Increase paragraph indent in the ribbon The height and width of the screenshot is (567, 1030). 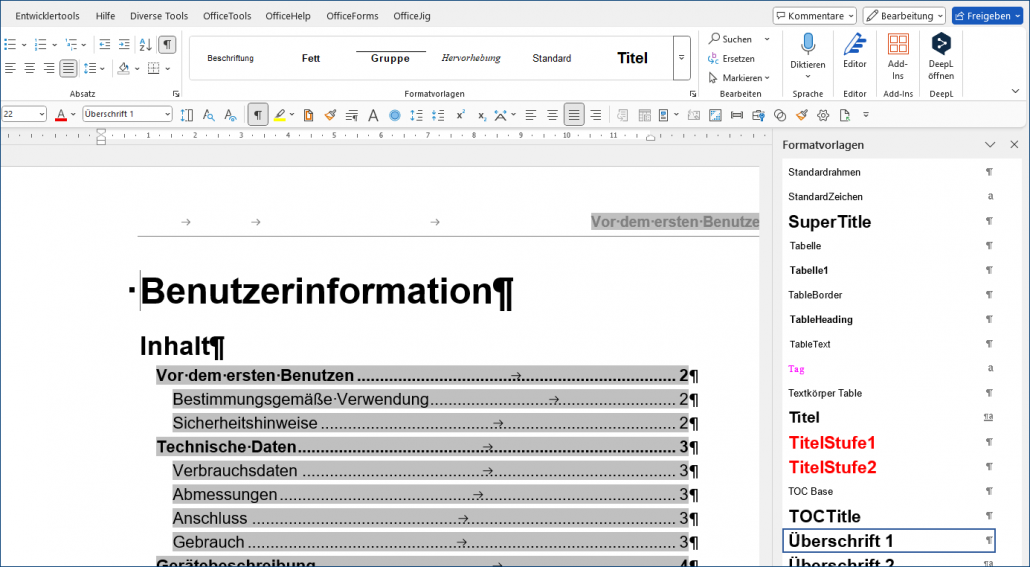pyautogui.click(x=123, y=44)
